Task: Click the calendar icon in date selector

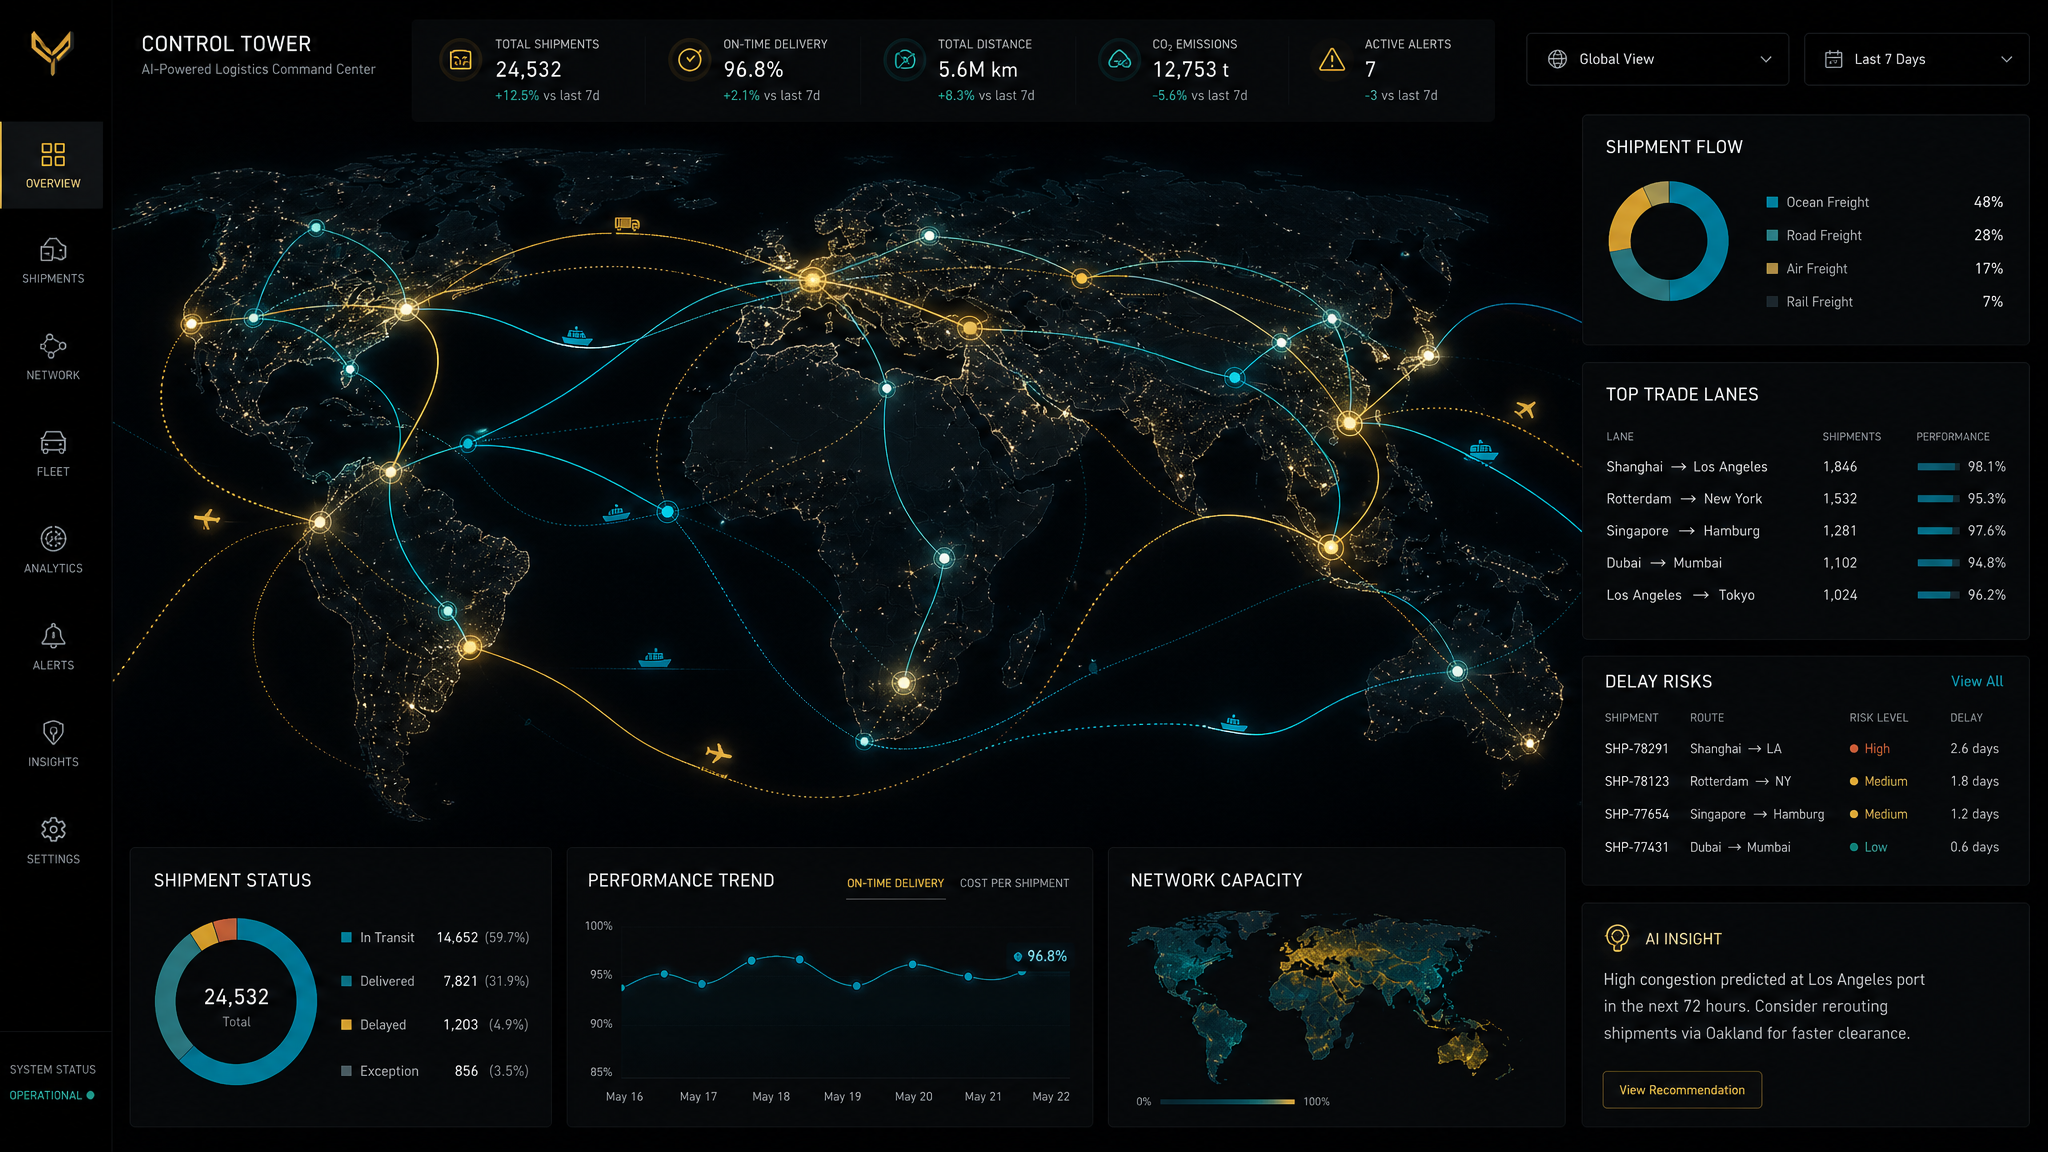Action: (x=1833, y=59)
